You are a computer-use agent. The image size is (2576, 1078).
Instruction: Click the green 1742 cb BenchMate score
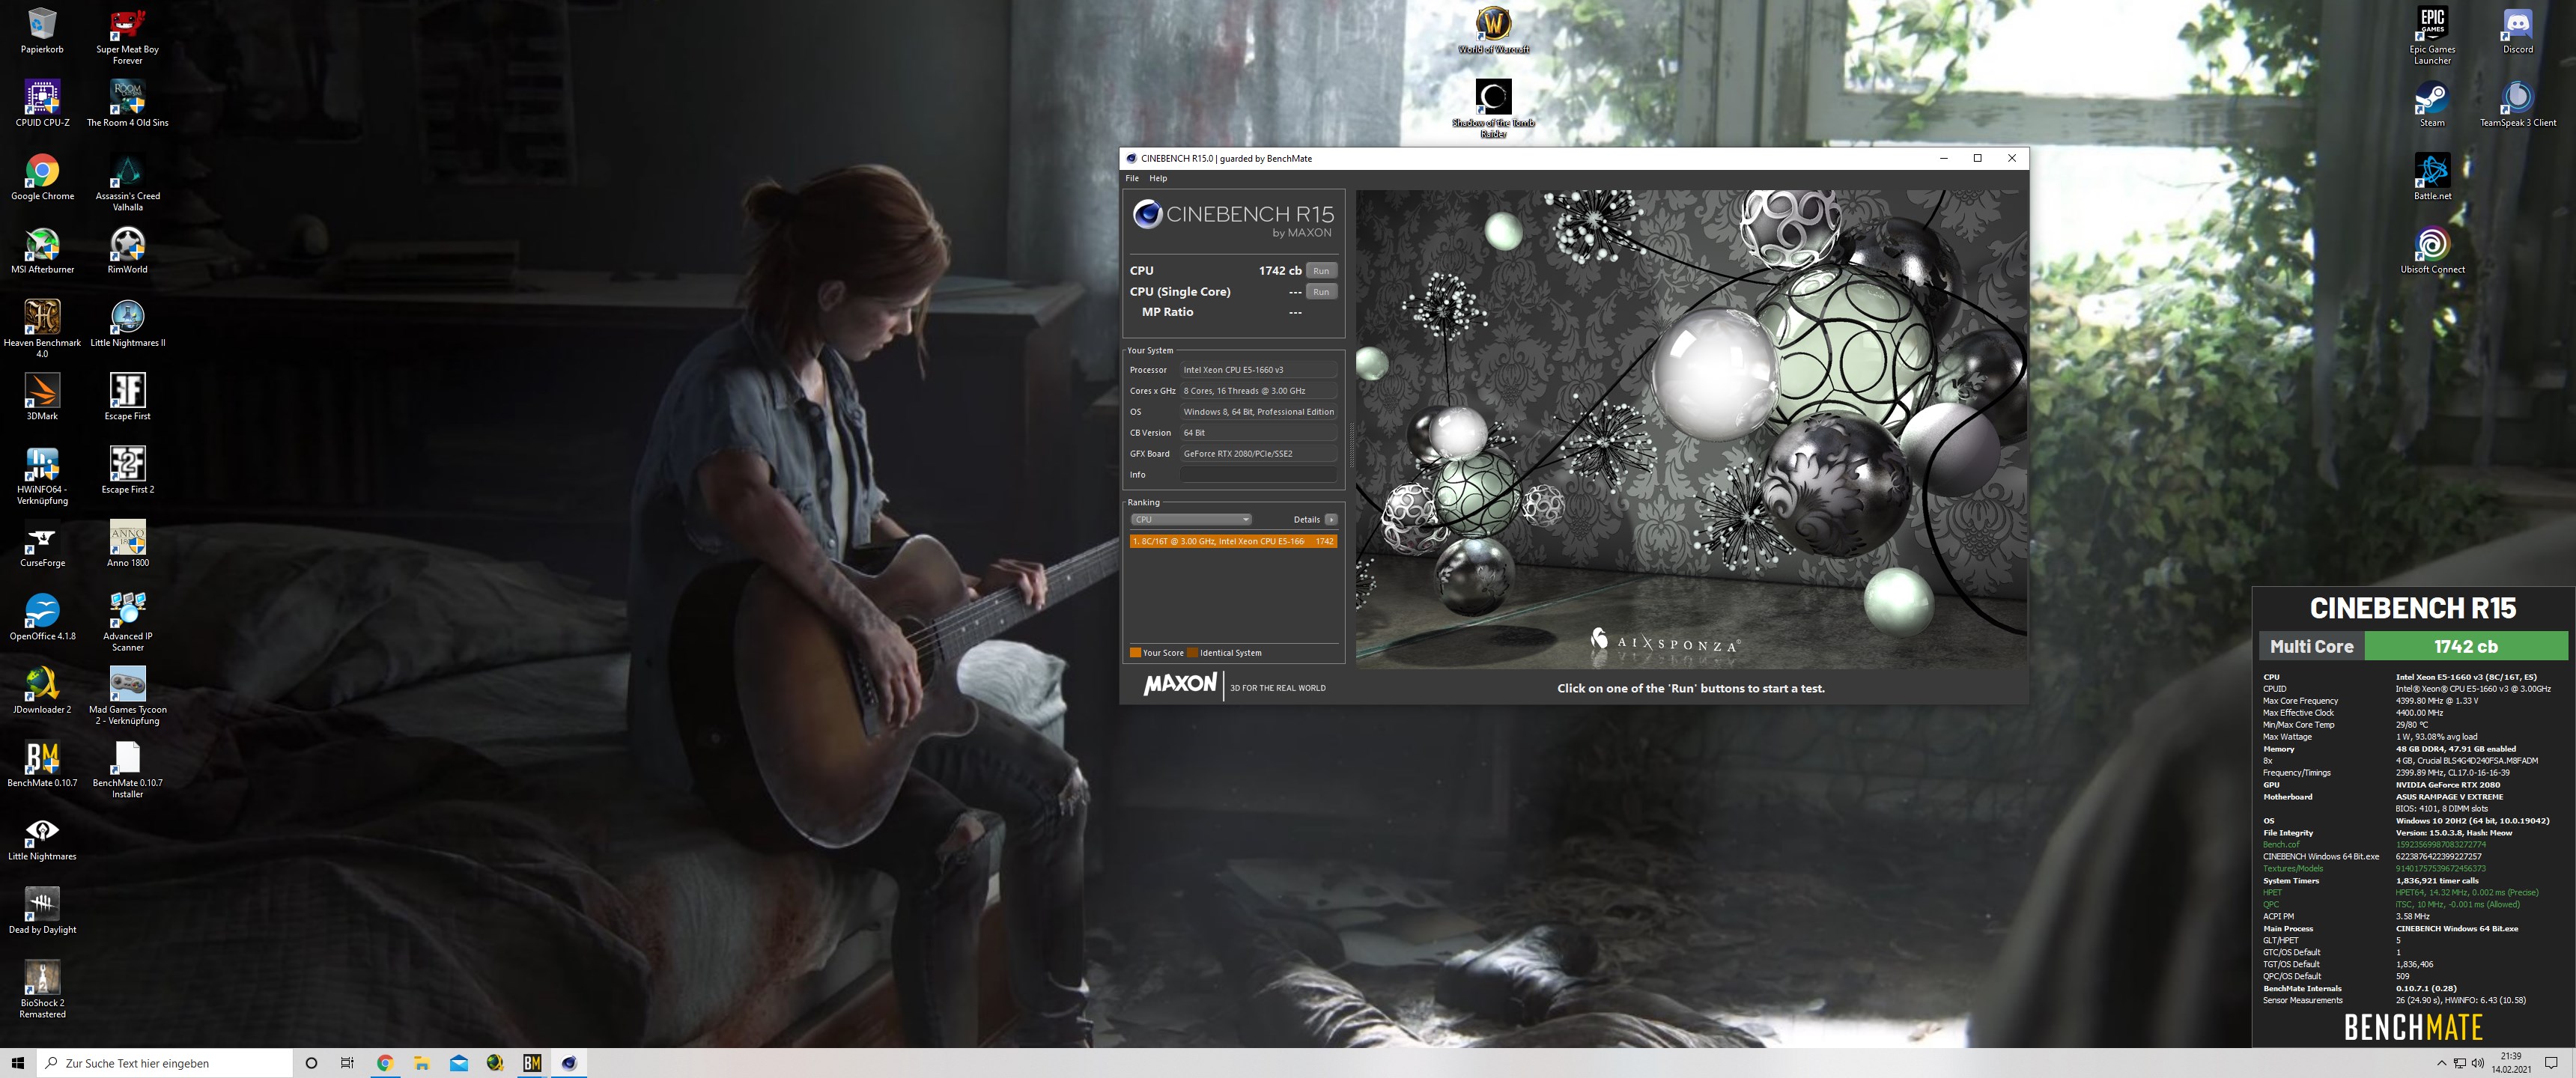[2465, 647]
